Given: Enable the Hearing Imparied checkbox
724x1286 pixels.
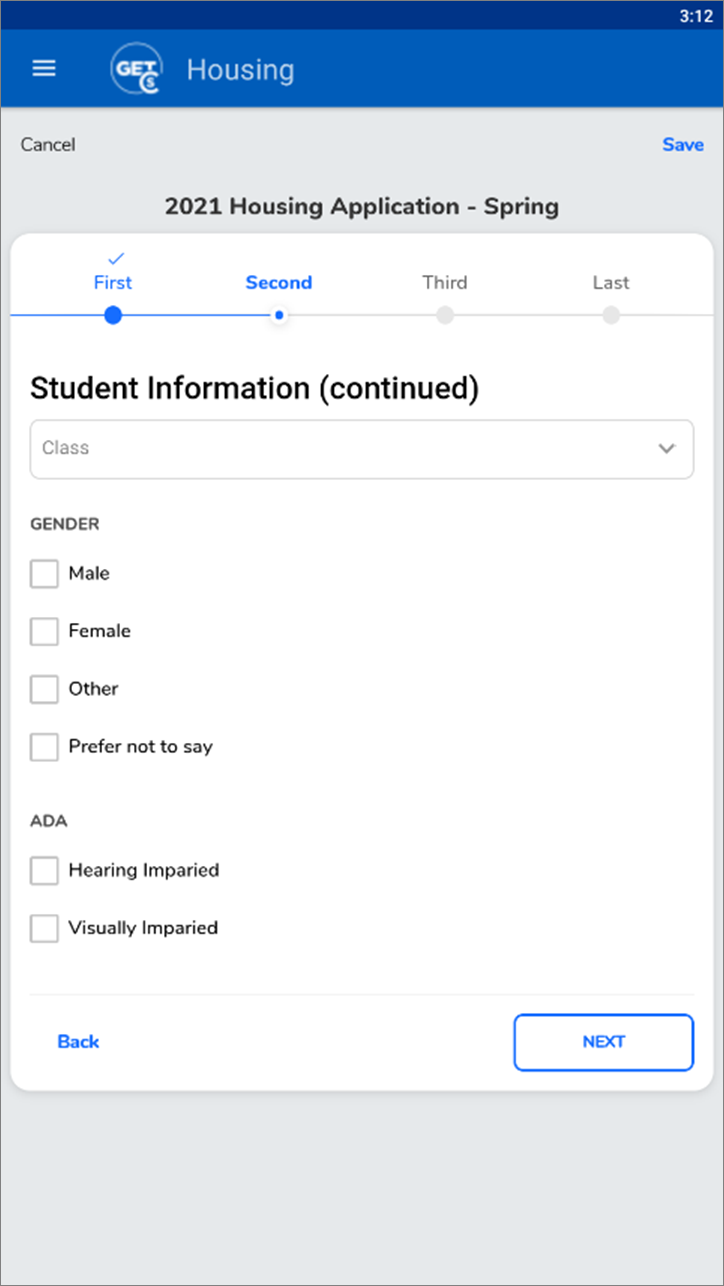Looking at the screenshot, I should [44, 871].
